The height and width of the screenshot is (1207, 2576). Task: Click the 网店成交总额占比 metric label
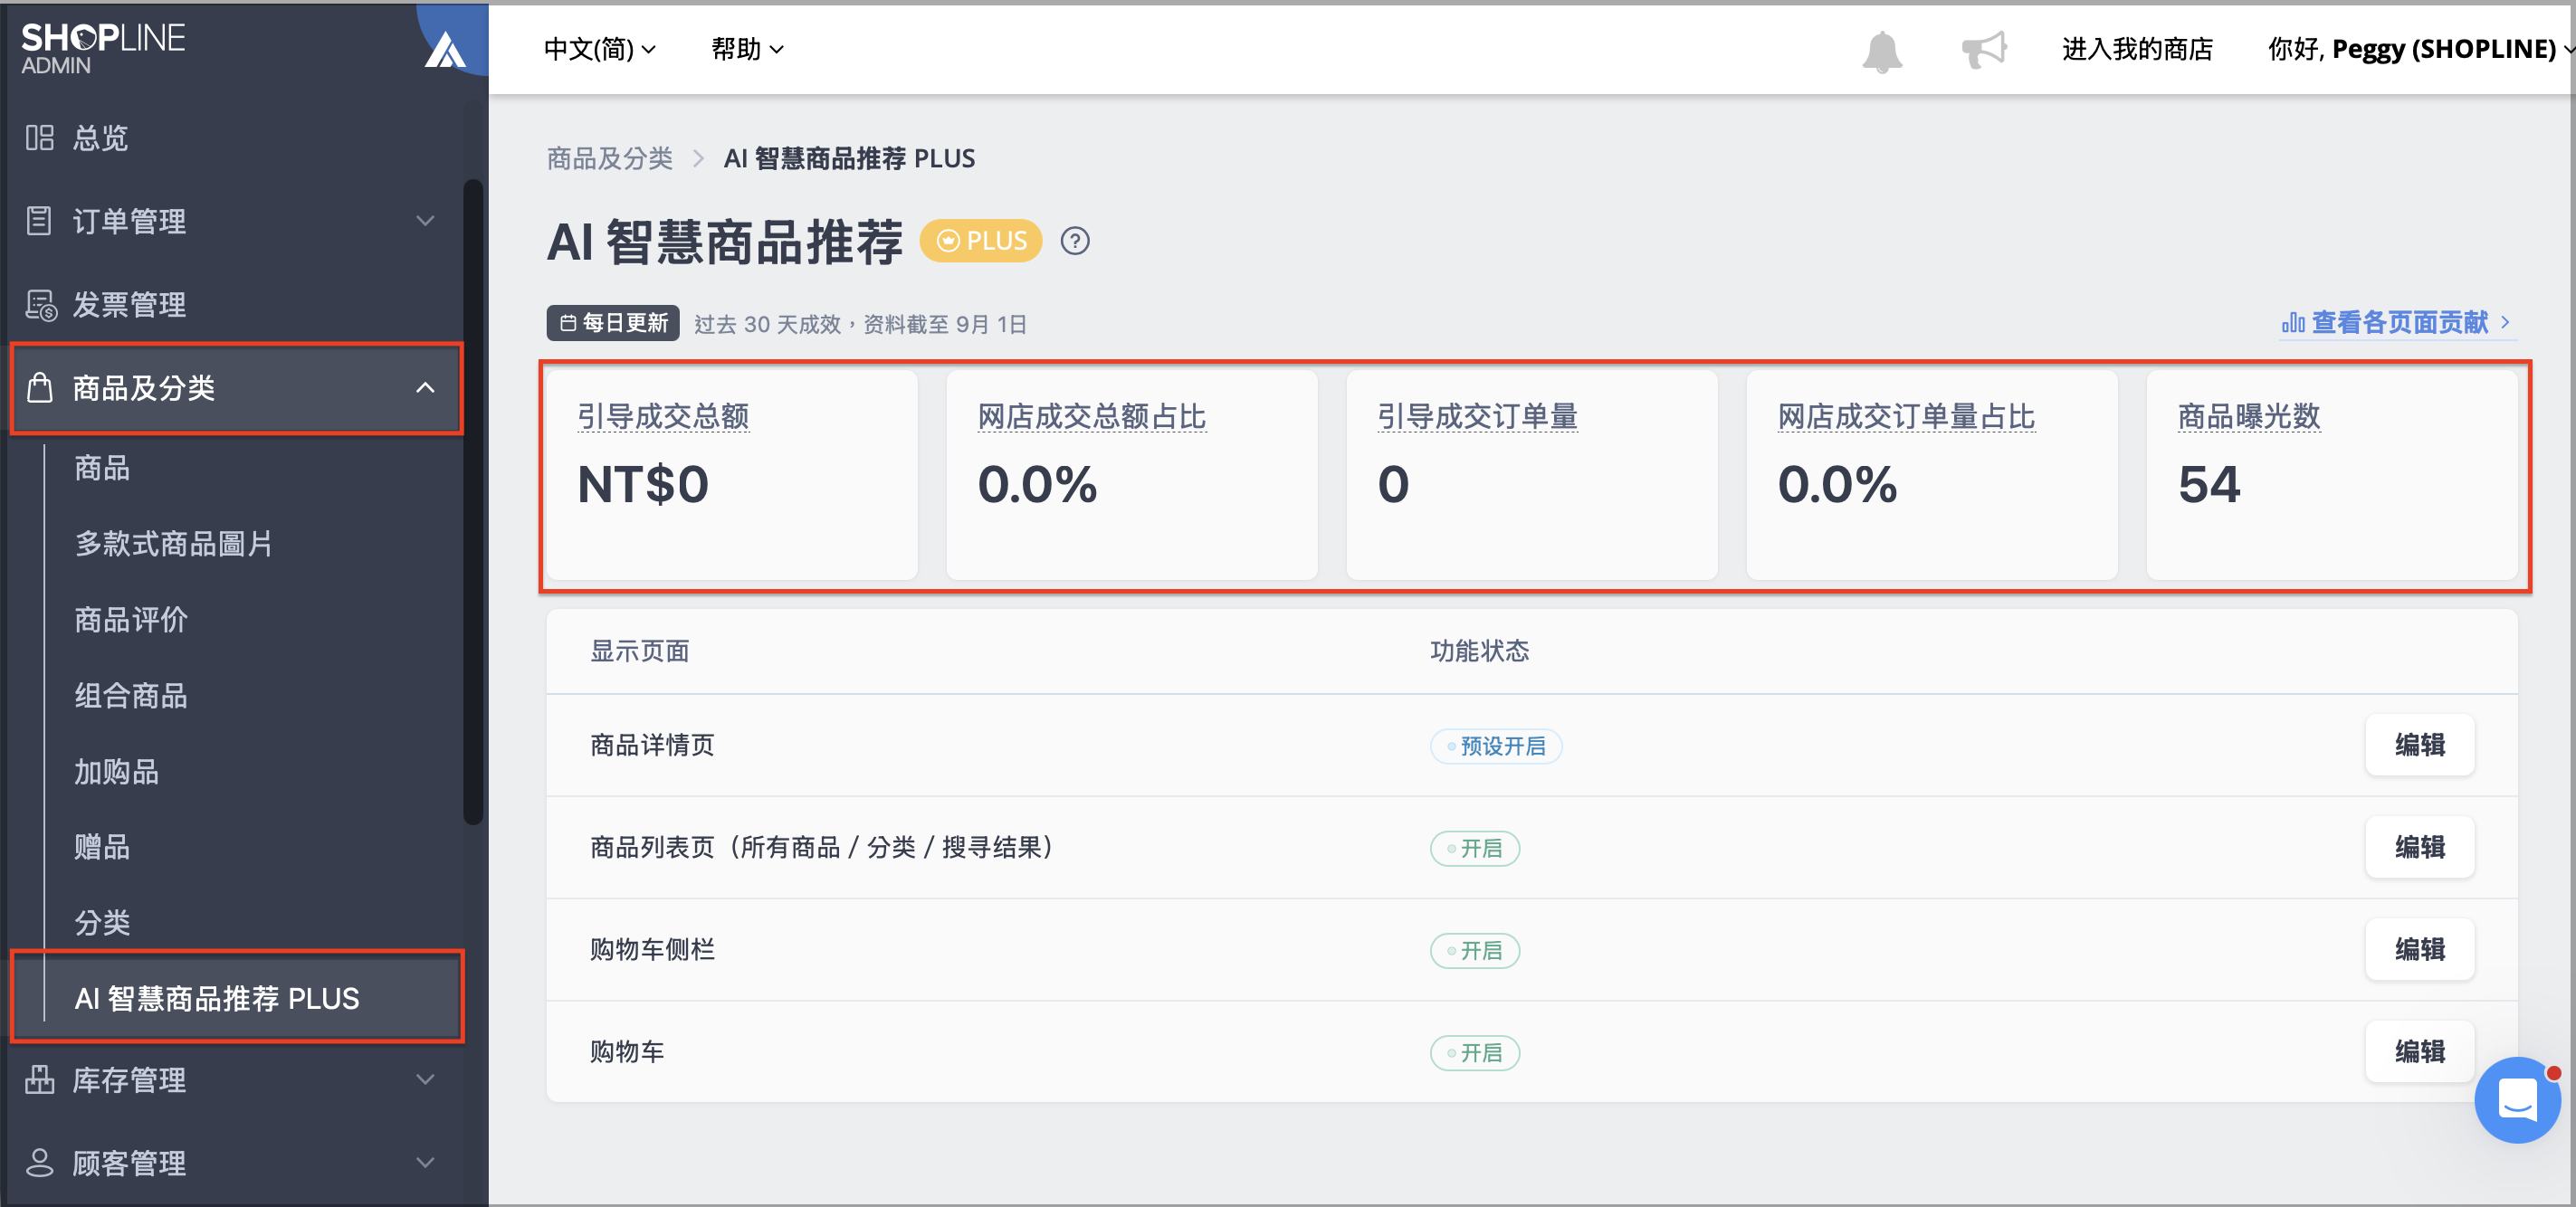(x=1092, y=416)
